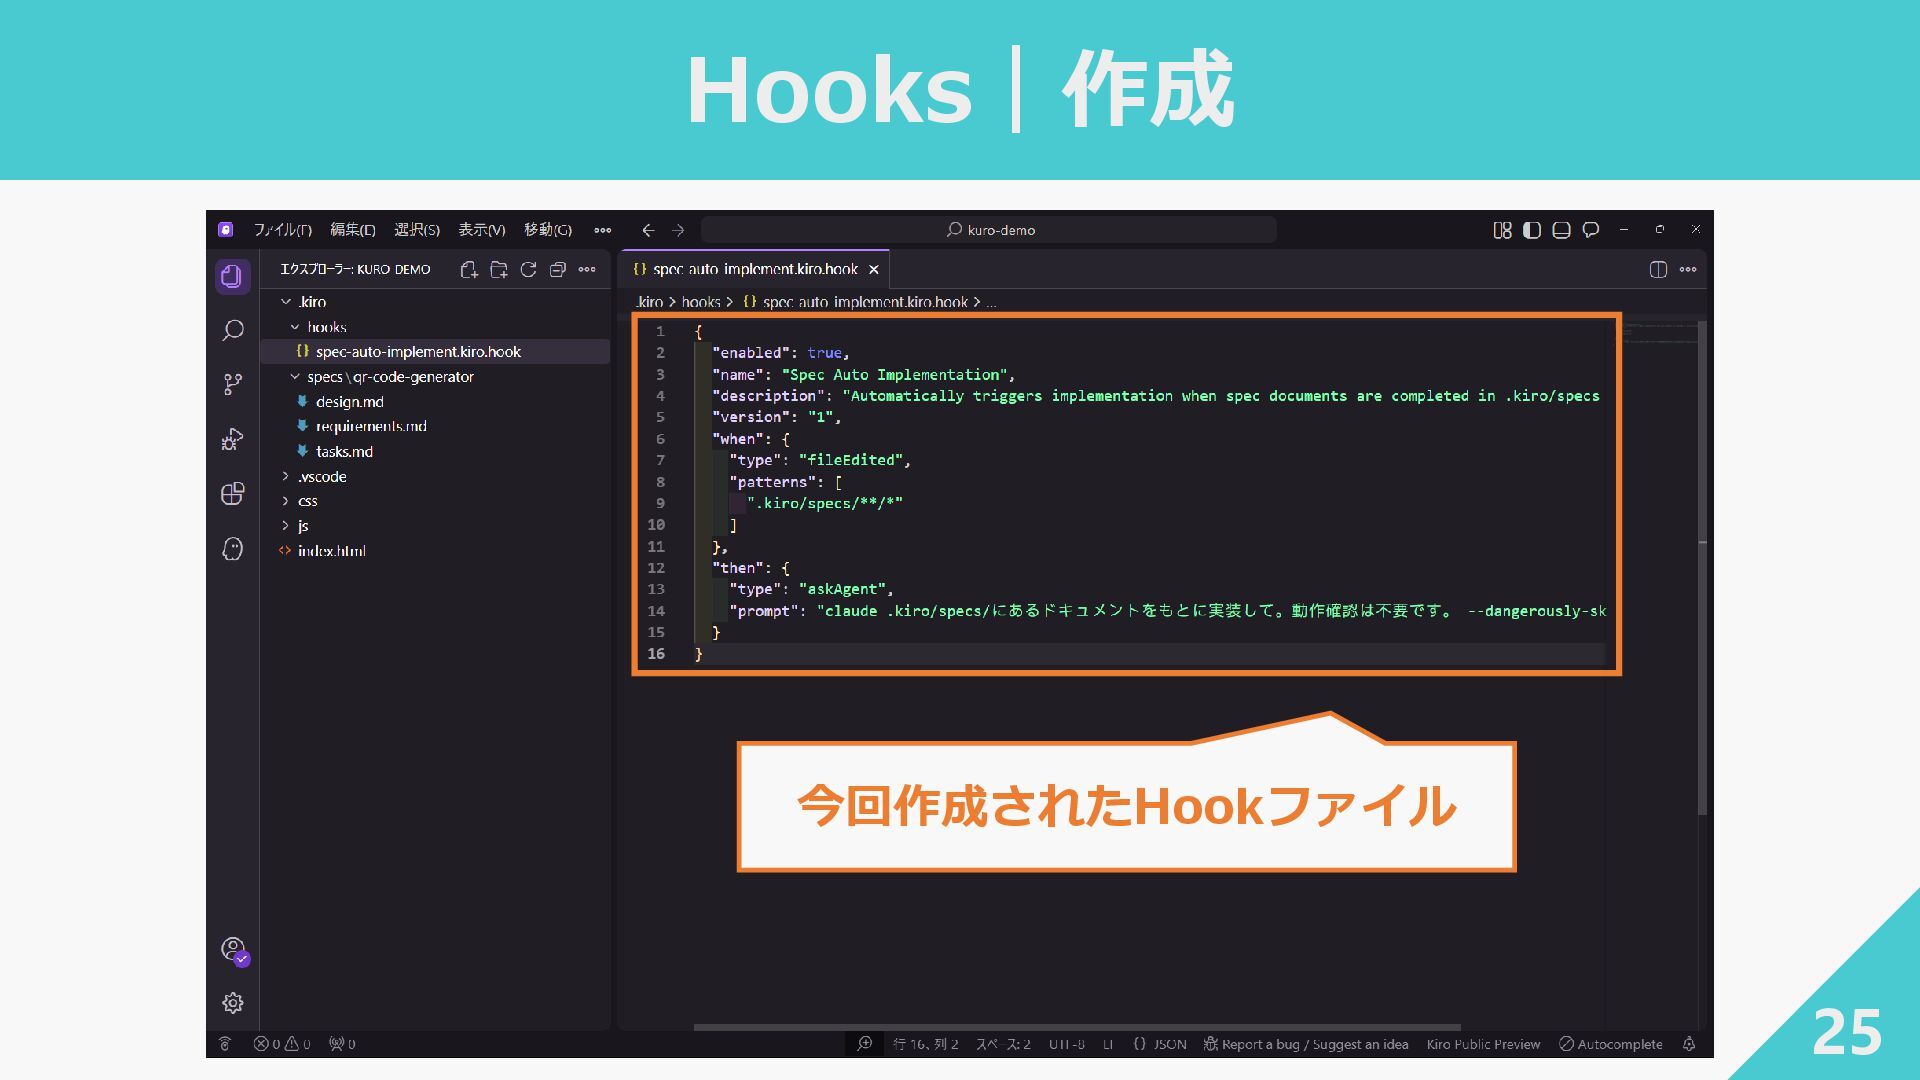This screenshot has height=1080, width=1920.
Task: Click the Kiro app logo icon
Action: (226, 230)
